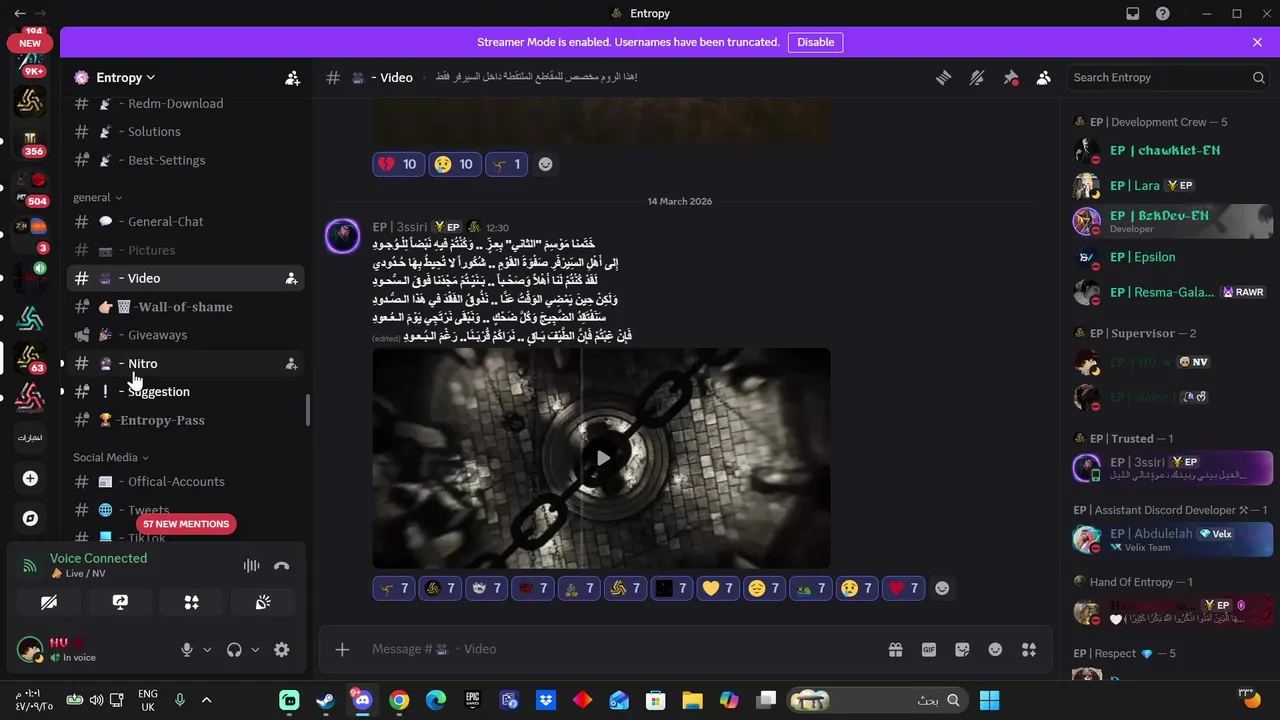Open the GIF picker

pos(929,649)
